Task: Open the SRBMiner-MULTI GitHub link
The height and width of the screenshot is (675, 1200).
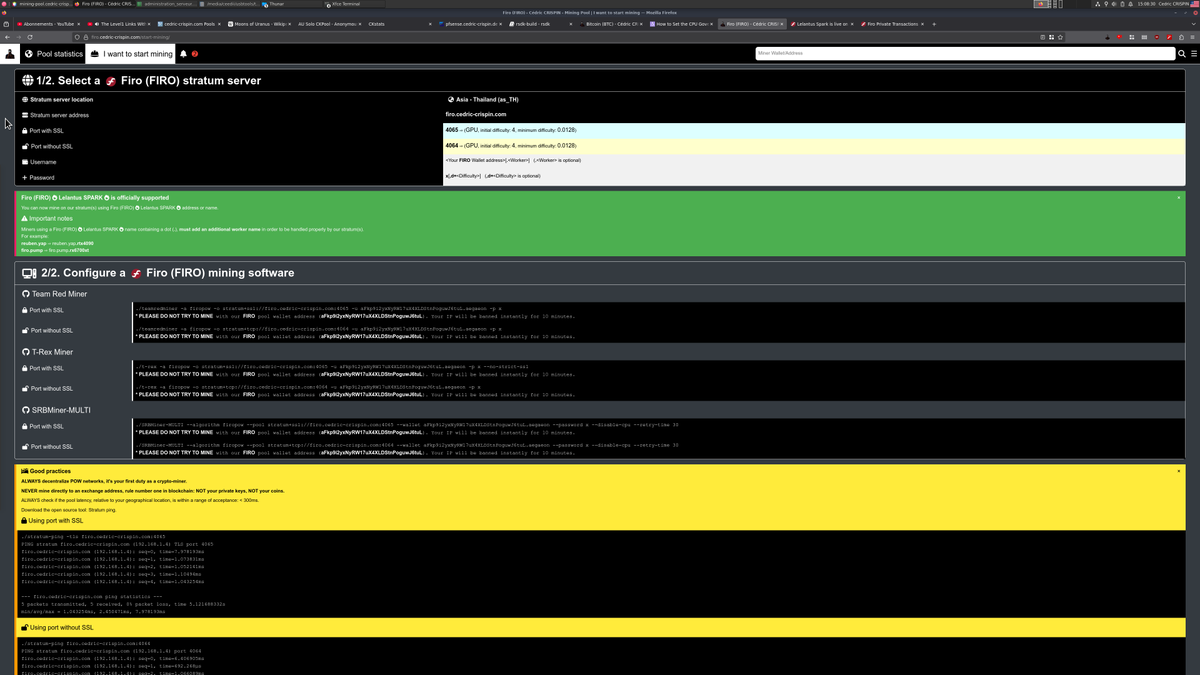Action: pos(55,410)
